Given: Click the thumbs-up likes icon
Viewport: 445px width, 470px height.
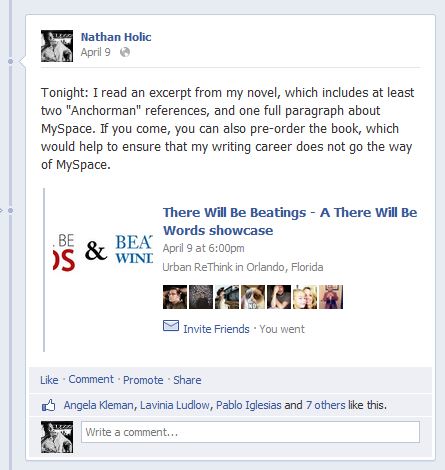Looking at the screenshot, I should click(48, 405).
